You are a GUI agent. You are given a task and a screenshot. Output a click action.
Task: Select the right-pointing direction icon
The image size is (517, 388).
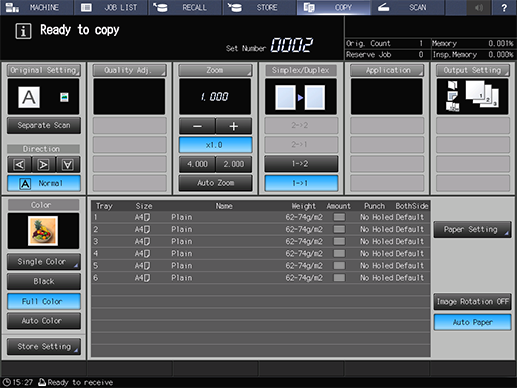click(x=43, y=164)
